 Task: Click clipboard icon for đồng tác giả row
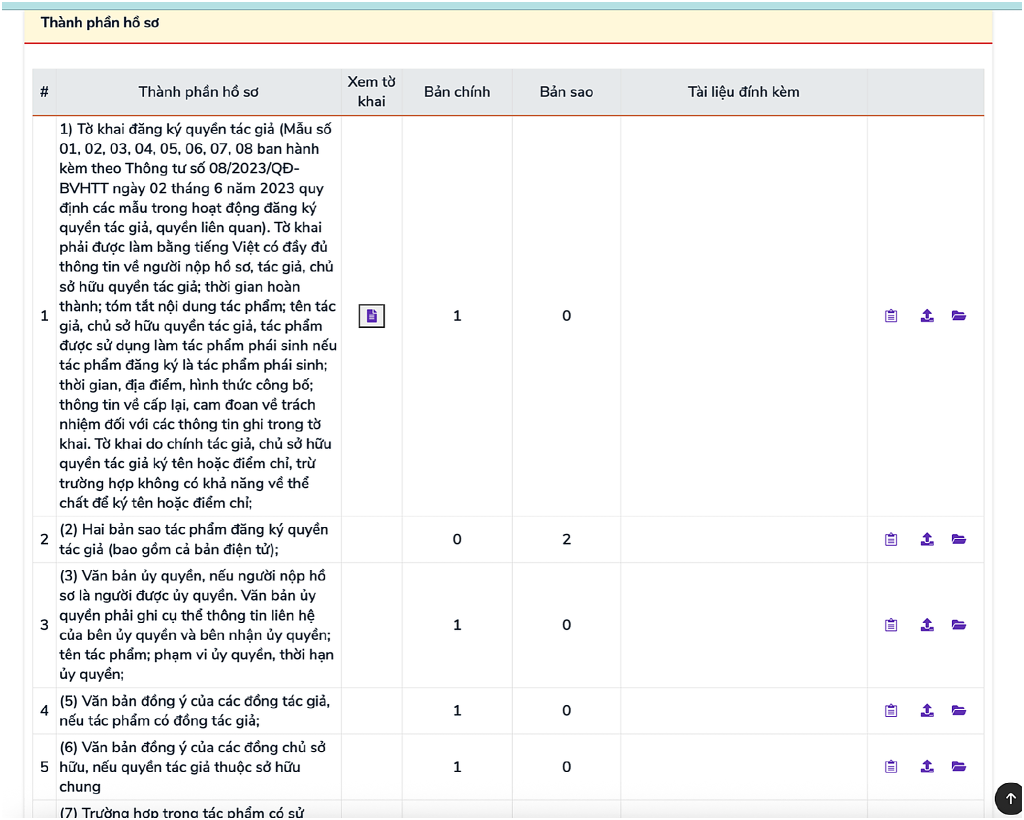point(891,710)
